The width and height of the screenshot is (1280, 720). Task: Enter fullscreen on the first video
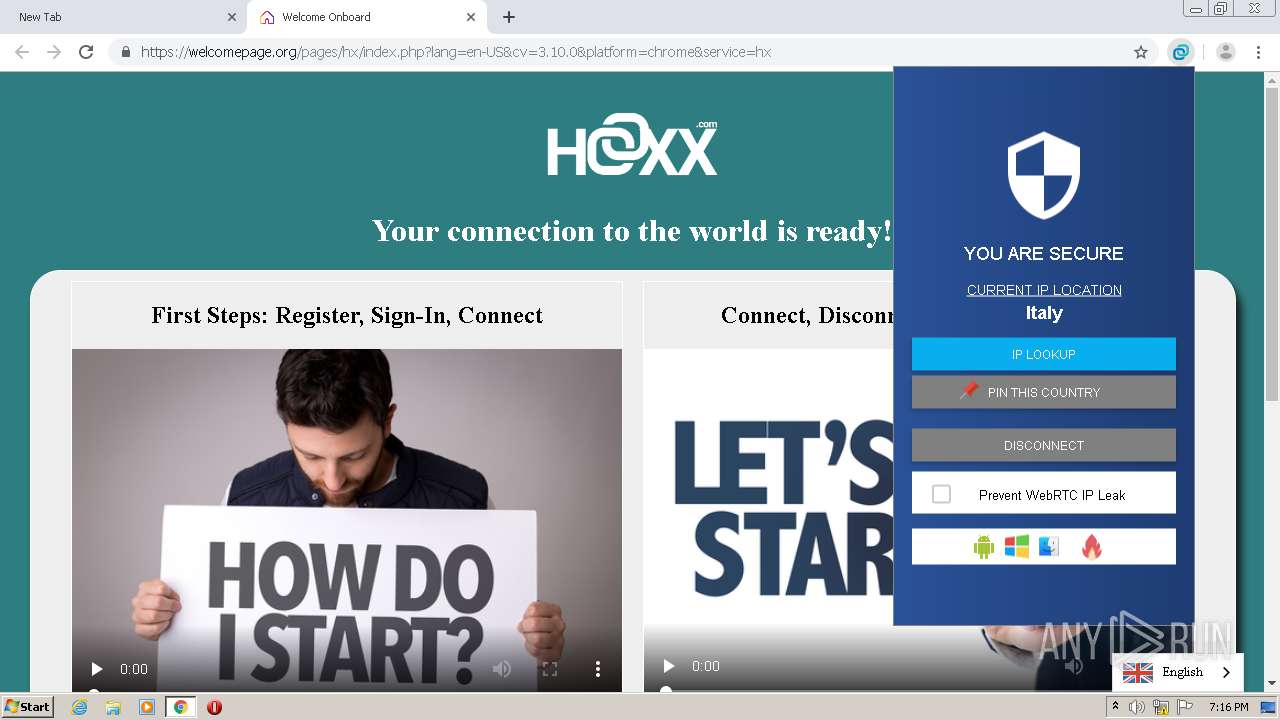coord(550,669)
